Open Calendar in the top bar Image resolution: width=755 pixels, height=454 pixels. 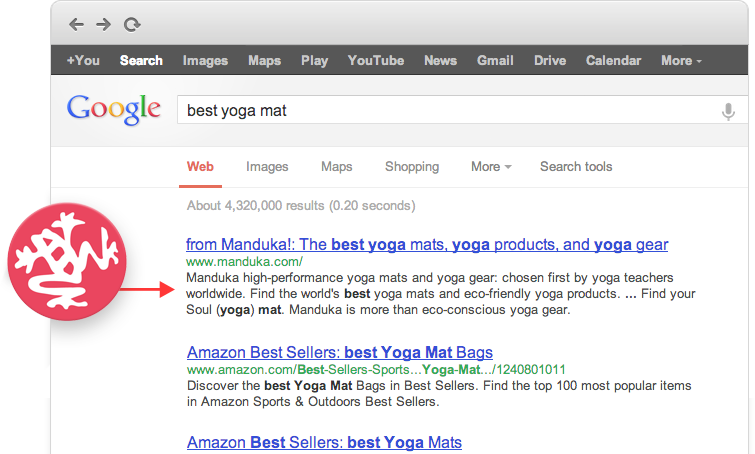click(613, 61)
